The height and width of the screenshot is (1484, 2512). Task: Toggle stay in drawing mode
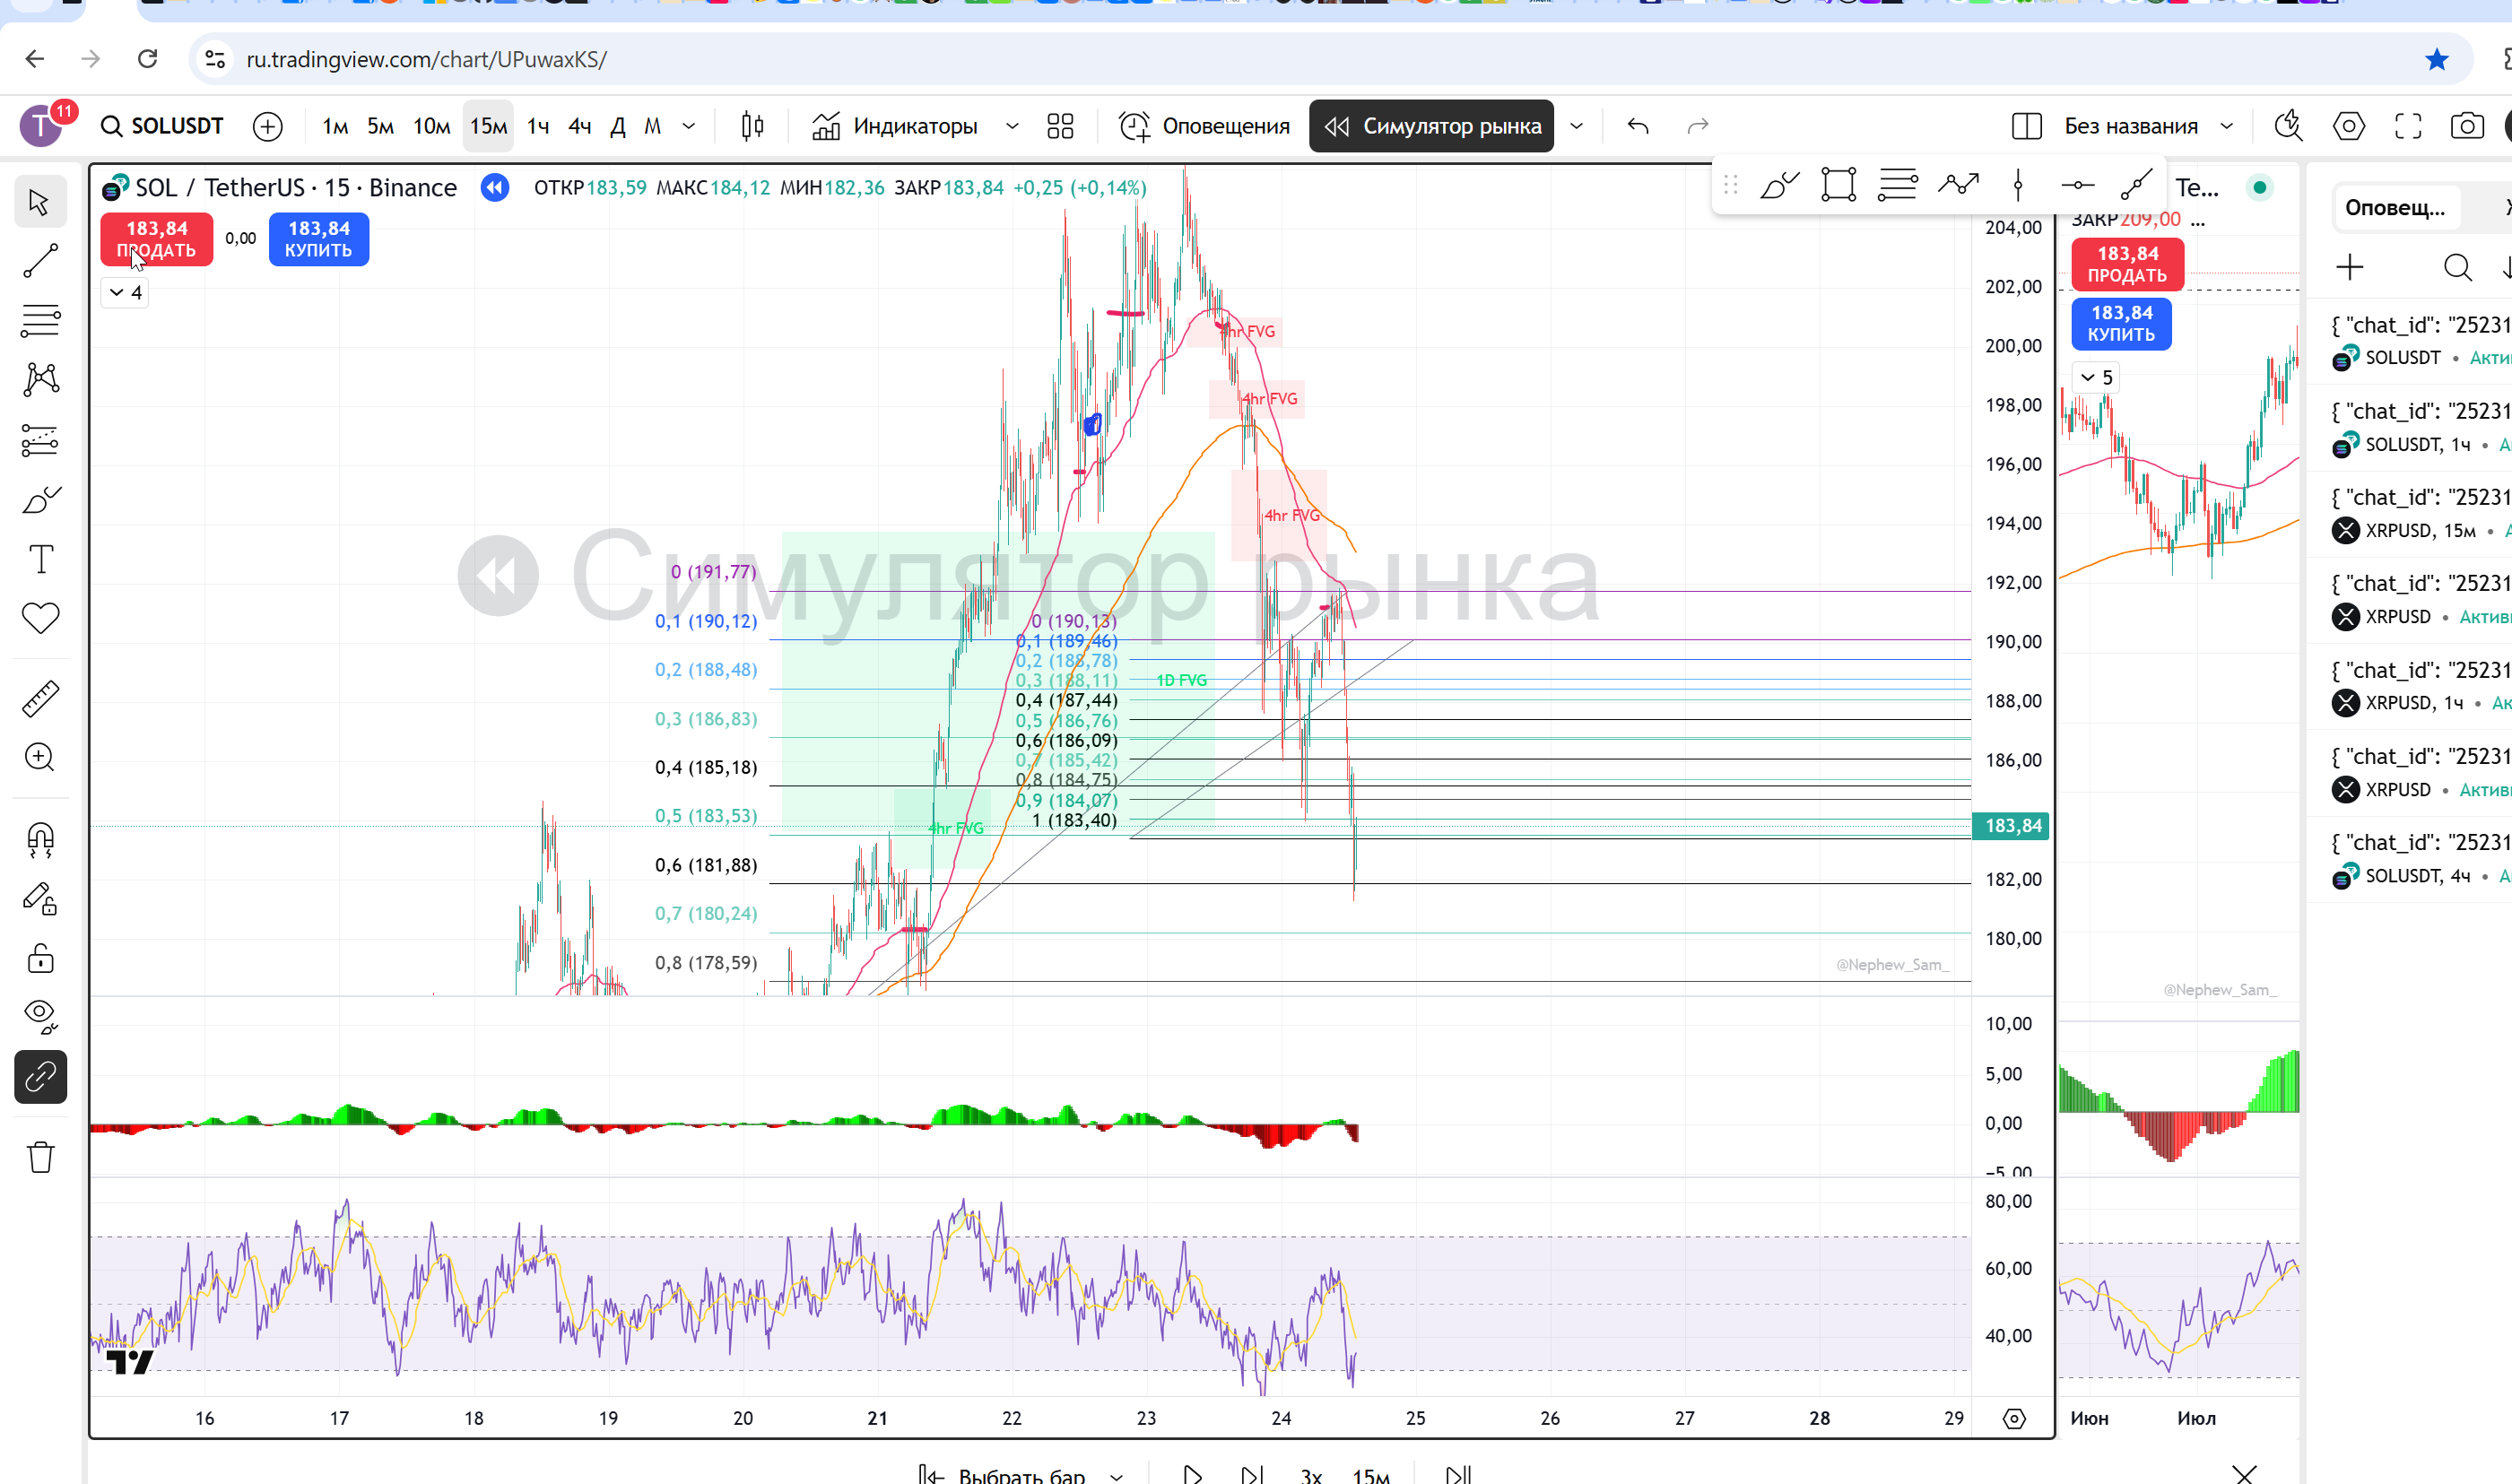[x=40, y=899]
